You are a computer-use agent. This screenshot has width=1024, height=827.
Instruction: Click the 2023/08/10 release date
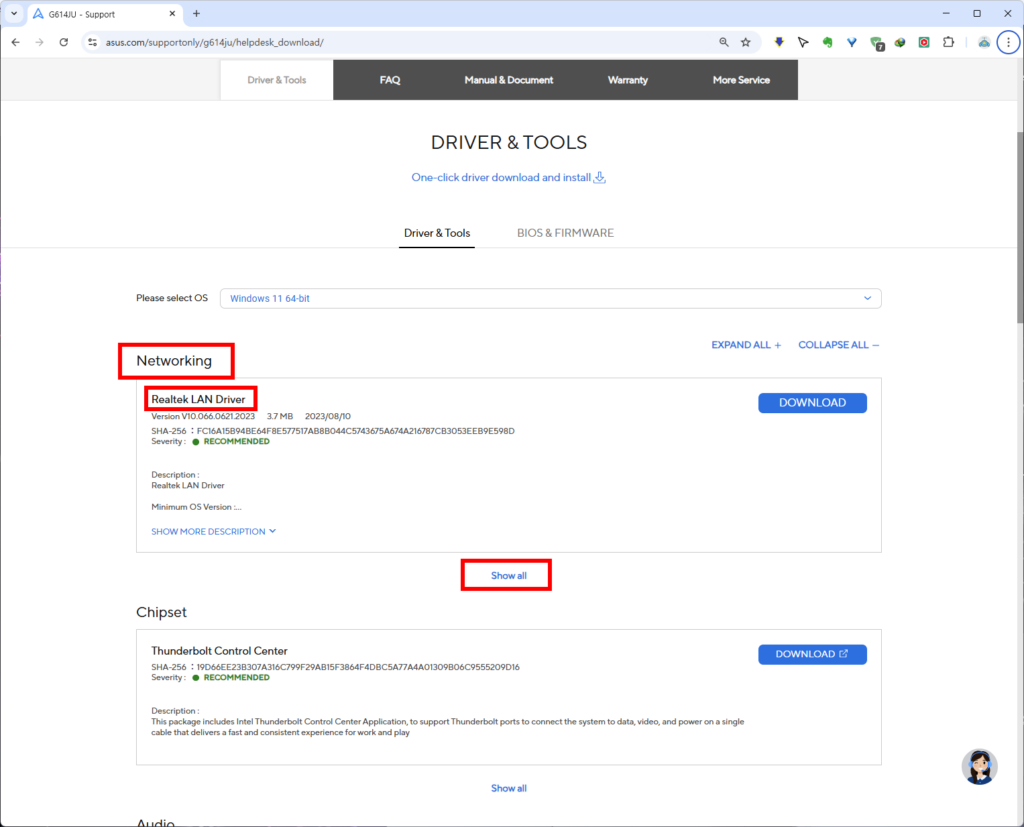[328, 416]
